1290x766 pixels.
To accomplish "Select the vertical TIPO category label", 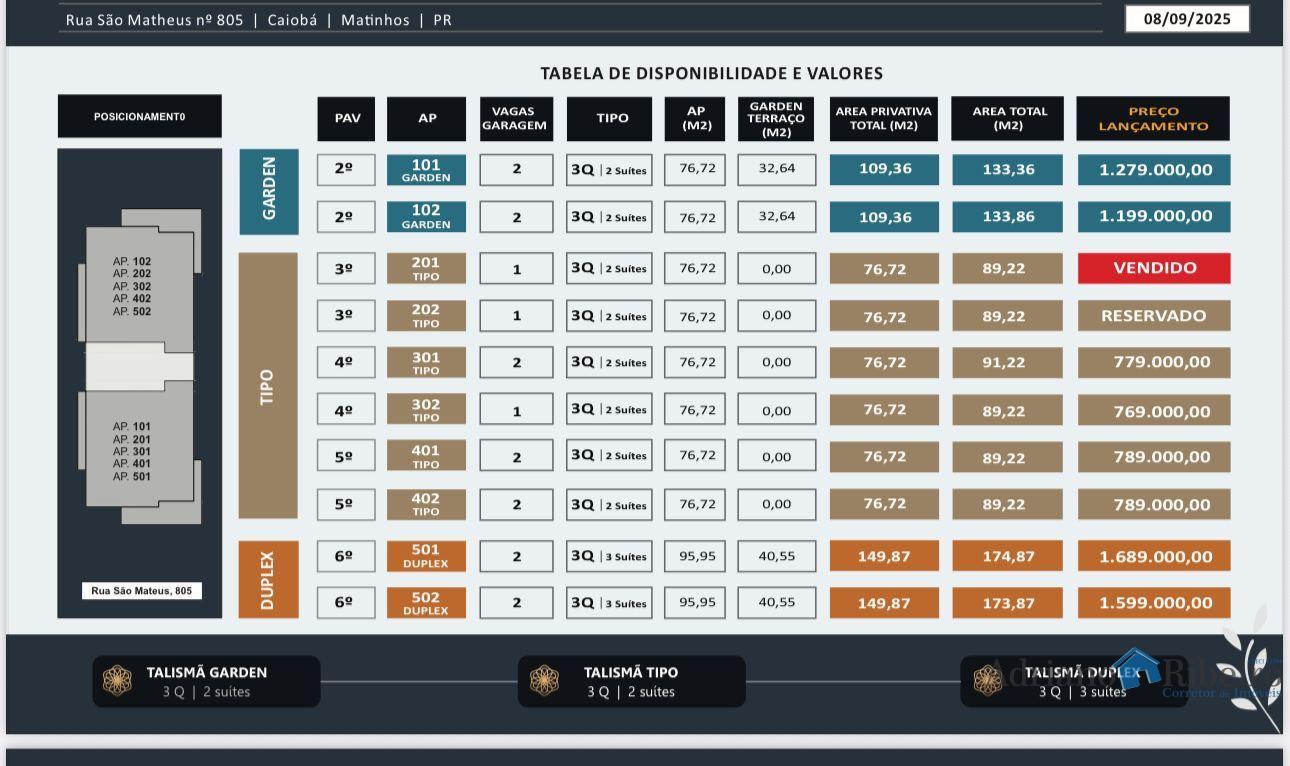I will point(268,386).
